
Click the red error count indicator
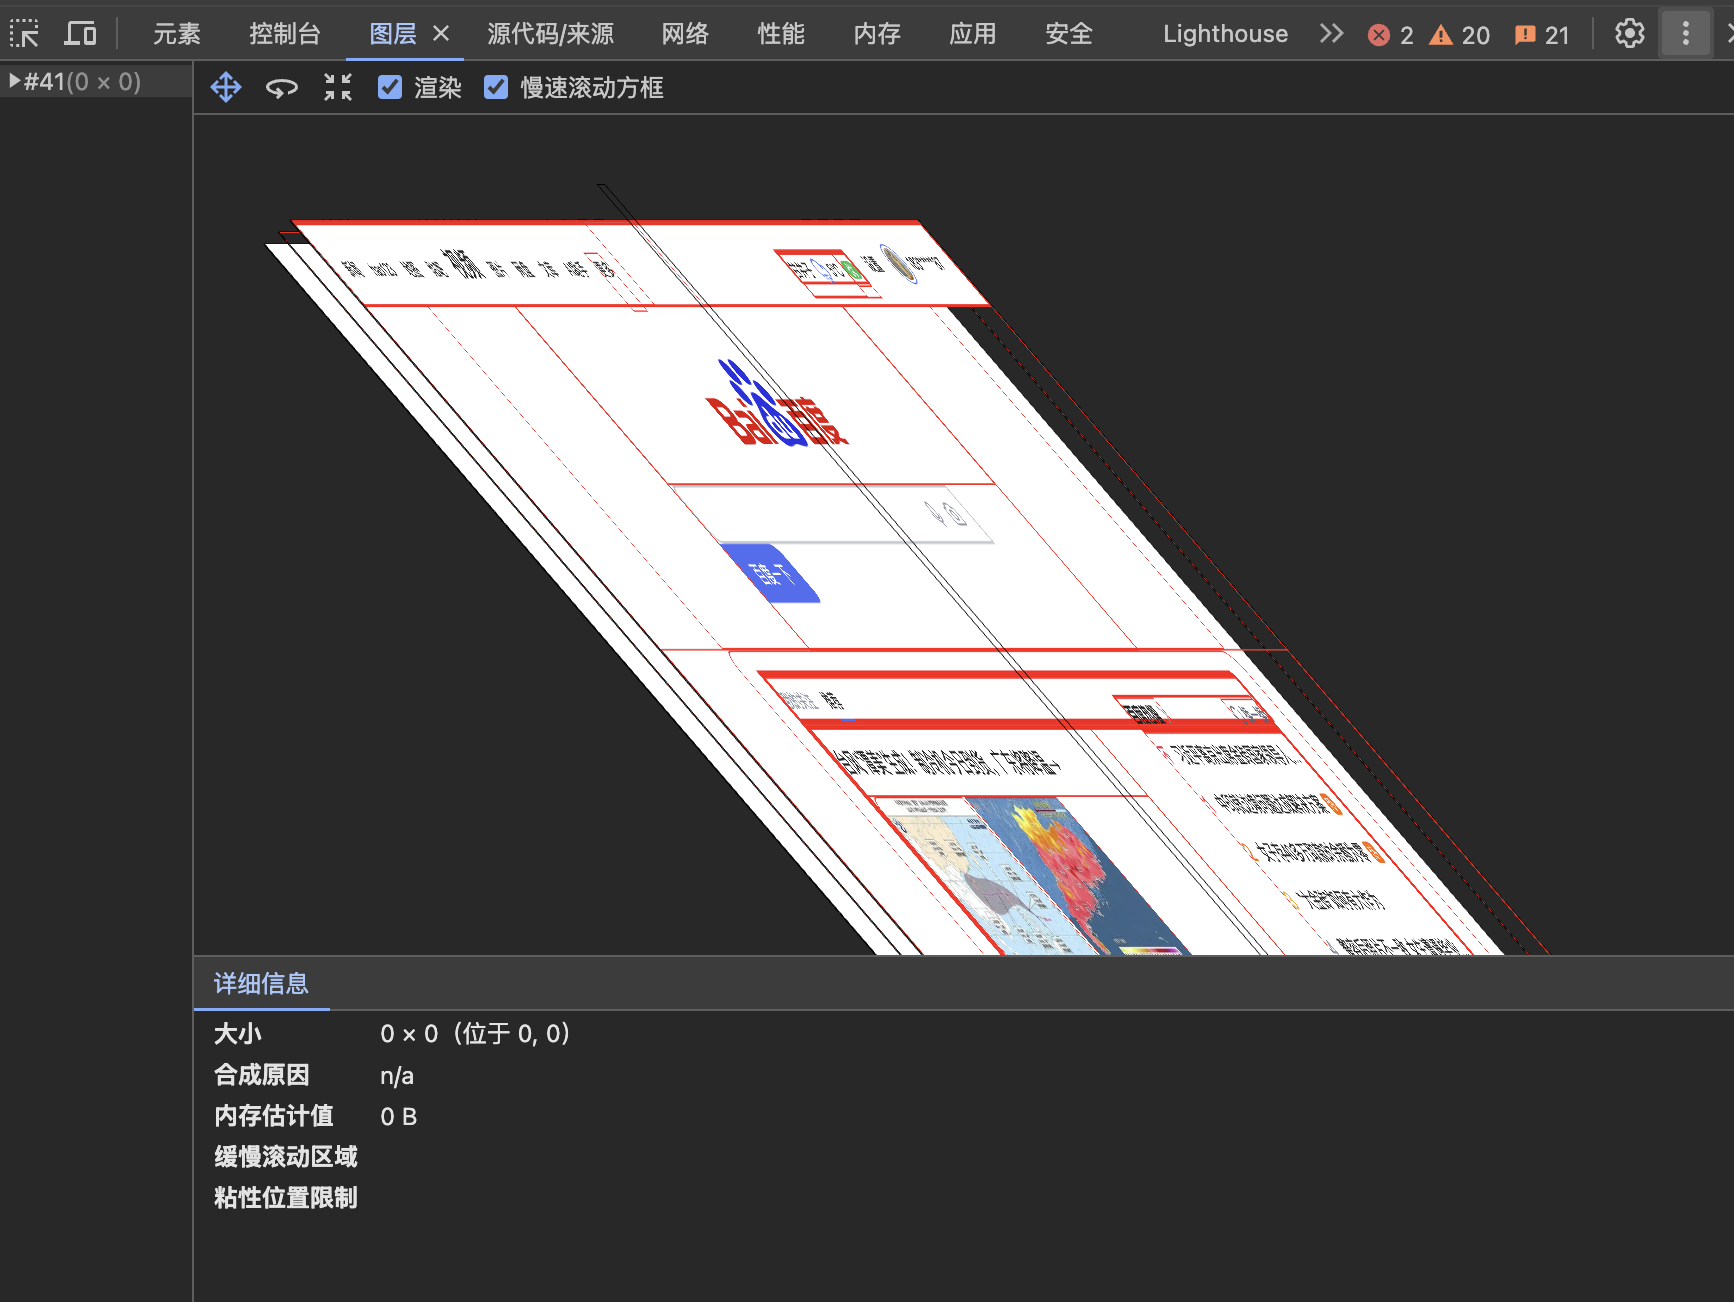coord(1390,35)
